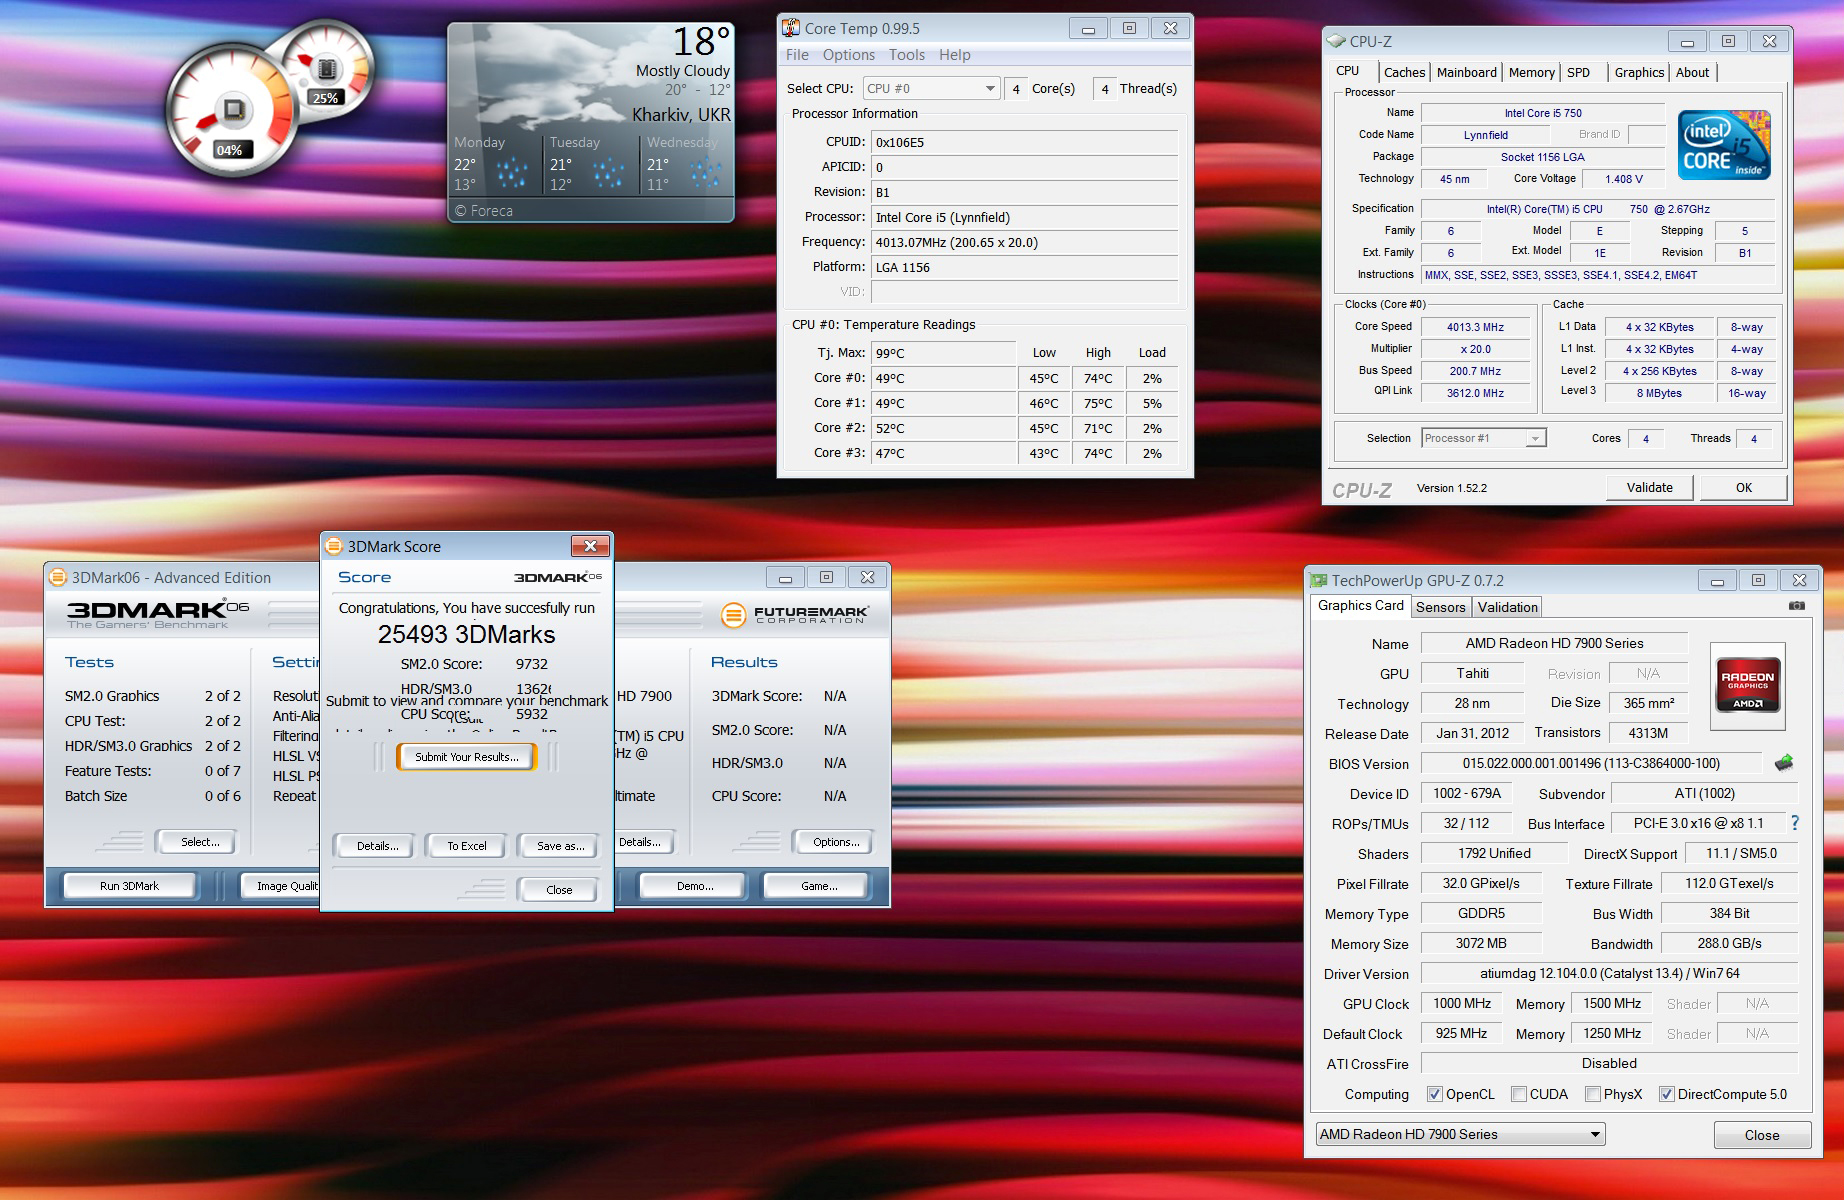
Task: Click the Radeon Graphics AMD logo
Action: point(1747,684)
